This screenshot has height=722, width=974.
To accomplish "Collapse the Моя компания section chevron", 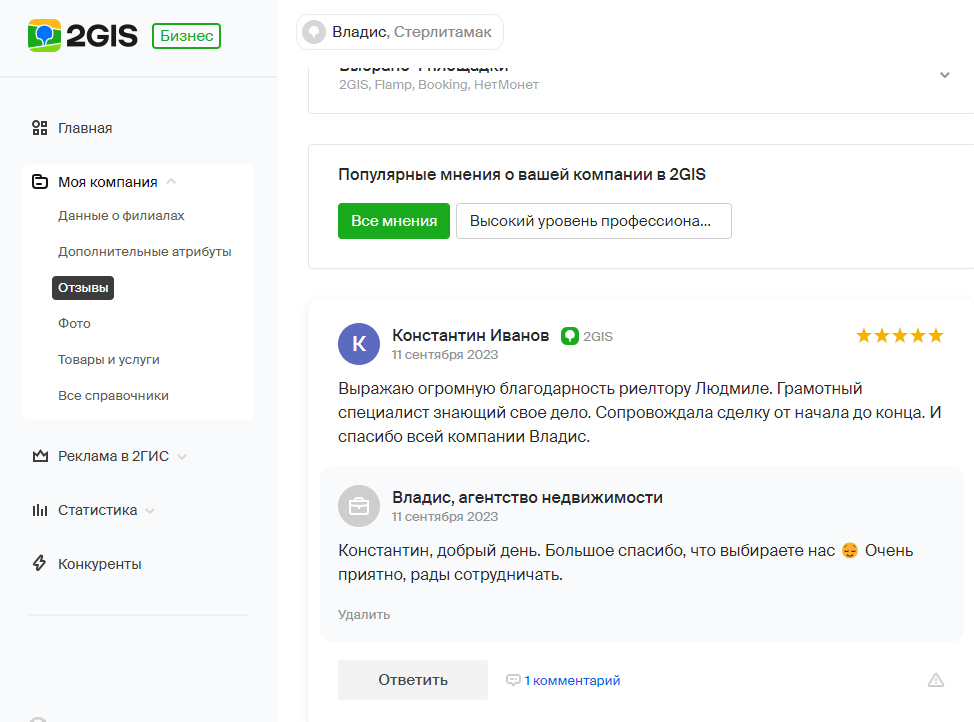I will [x=171, y=181].
